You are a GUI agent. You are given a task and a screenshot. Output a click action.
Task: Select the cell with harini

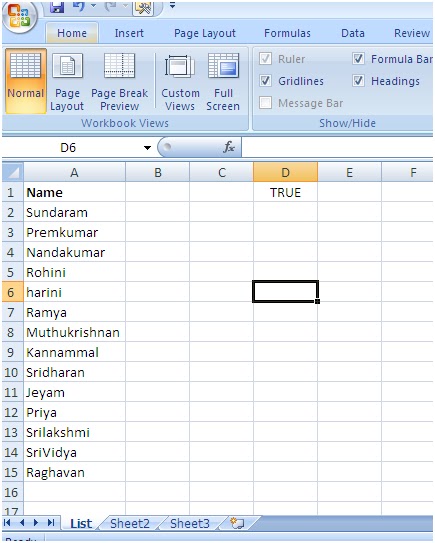[74, 292]
